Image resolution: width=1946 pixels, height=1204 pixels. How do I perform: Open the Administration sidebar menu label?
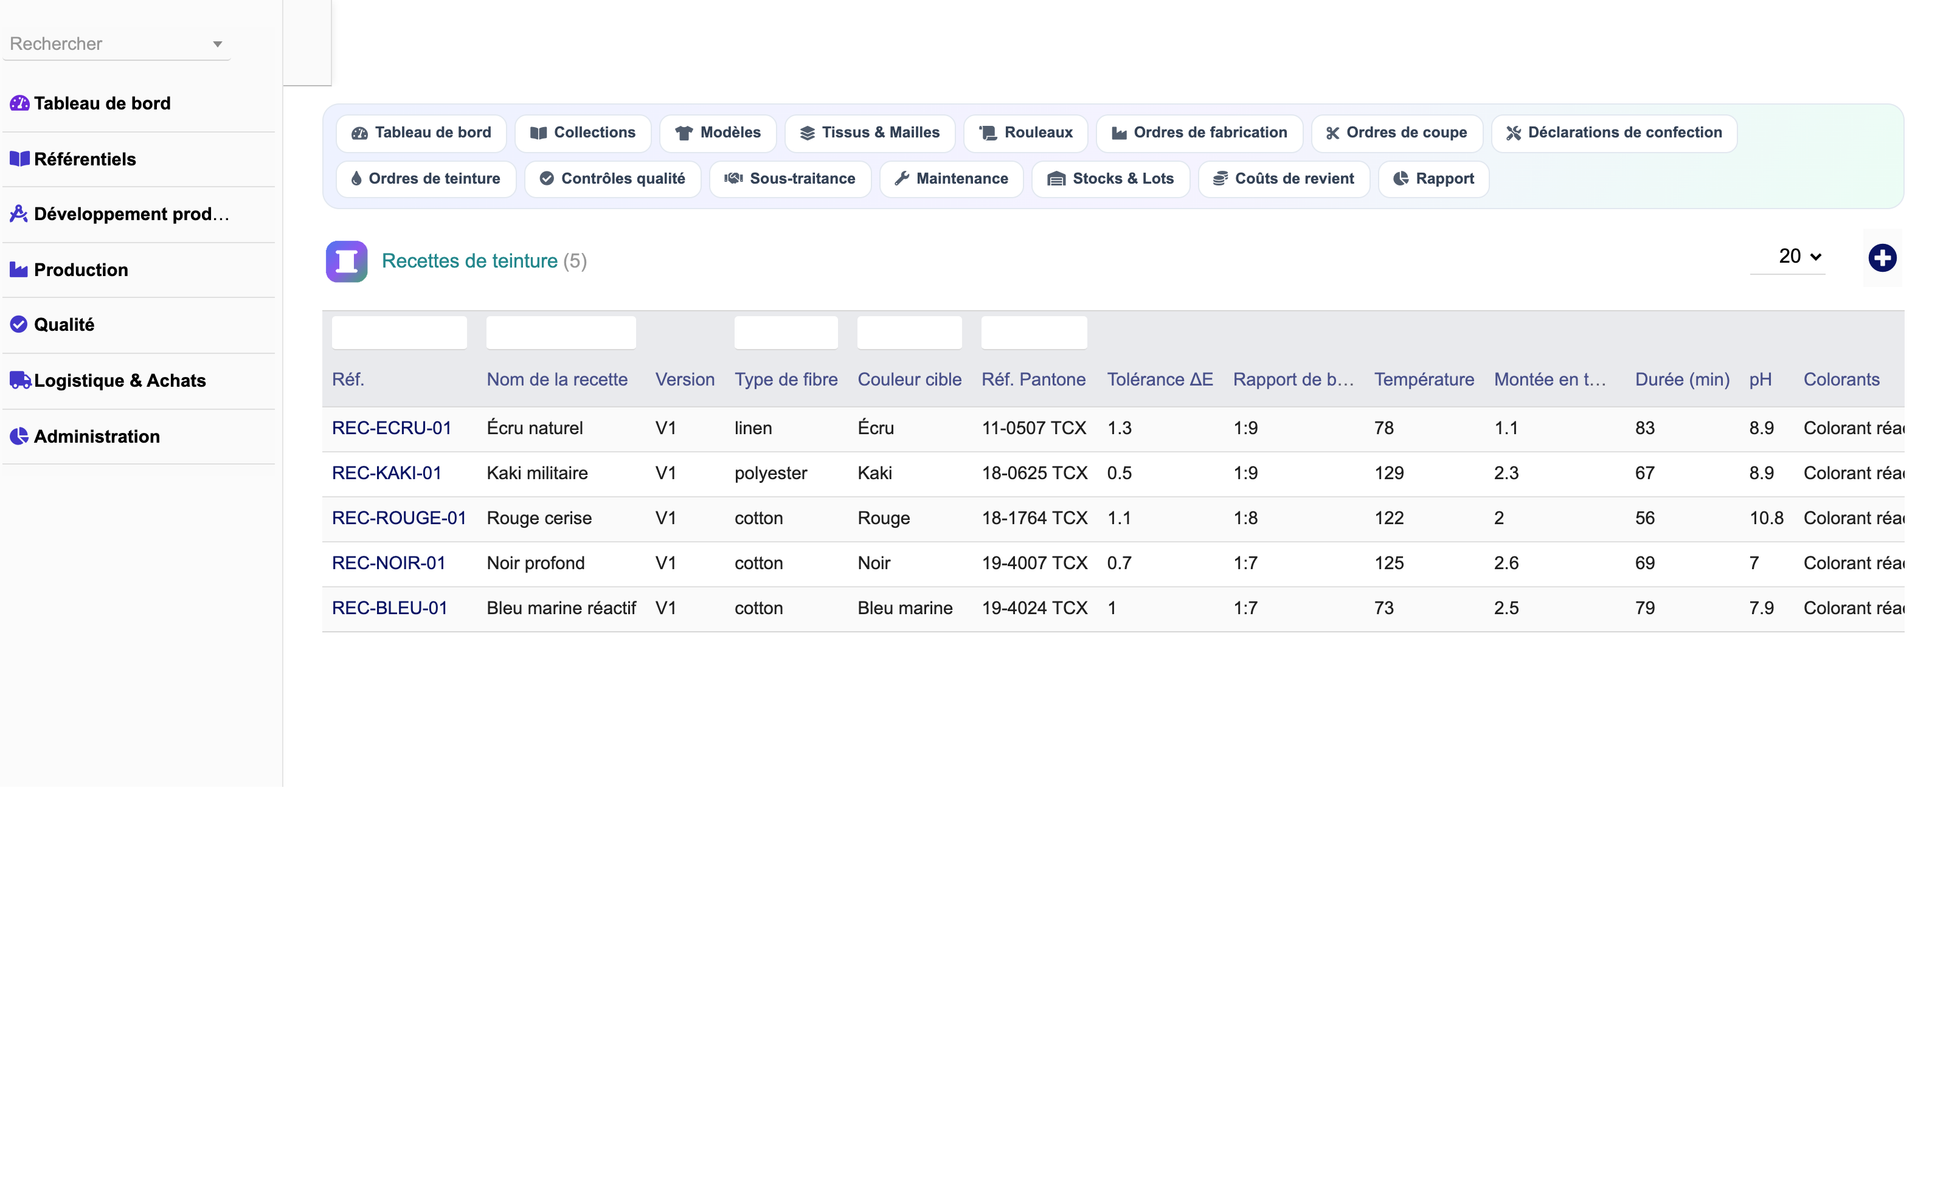[x=97, y=437]
